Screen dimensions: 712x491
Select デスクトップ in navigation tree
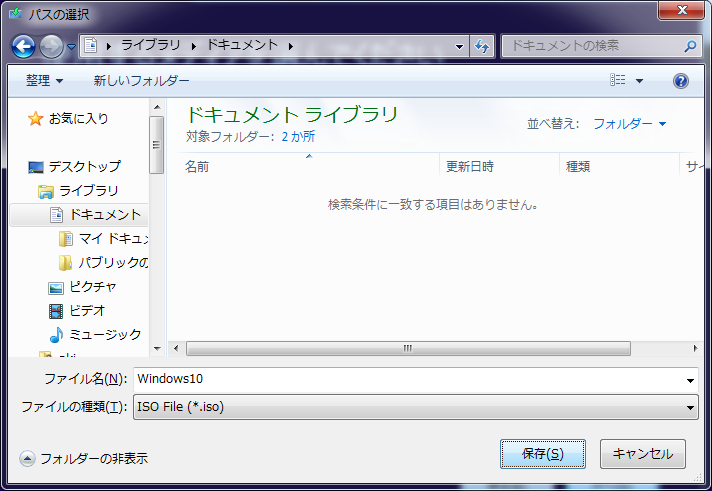point(84,167)
